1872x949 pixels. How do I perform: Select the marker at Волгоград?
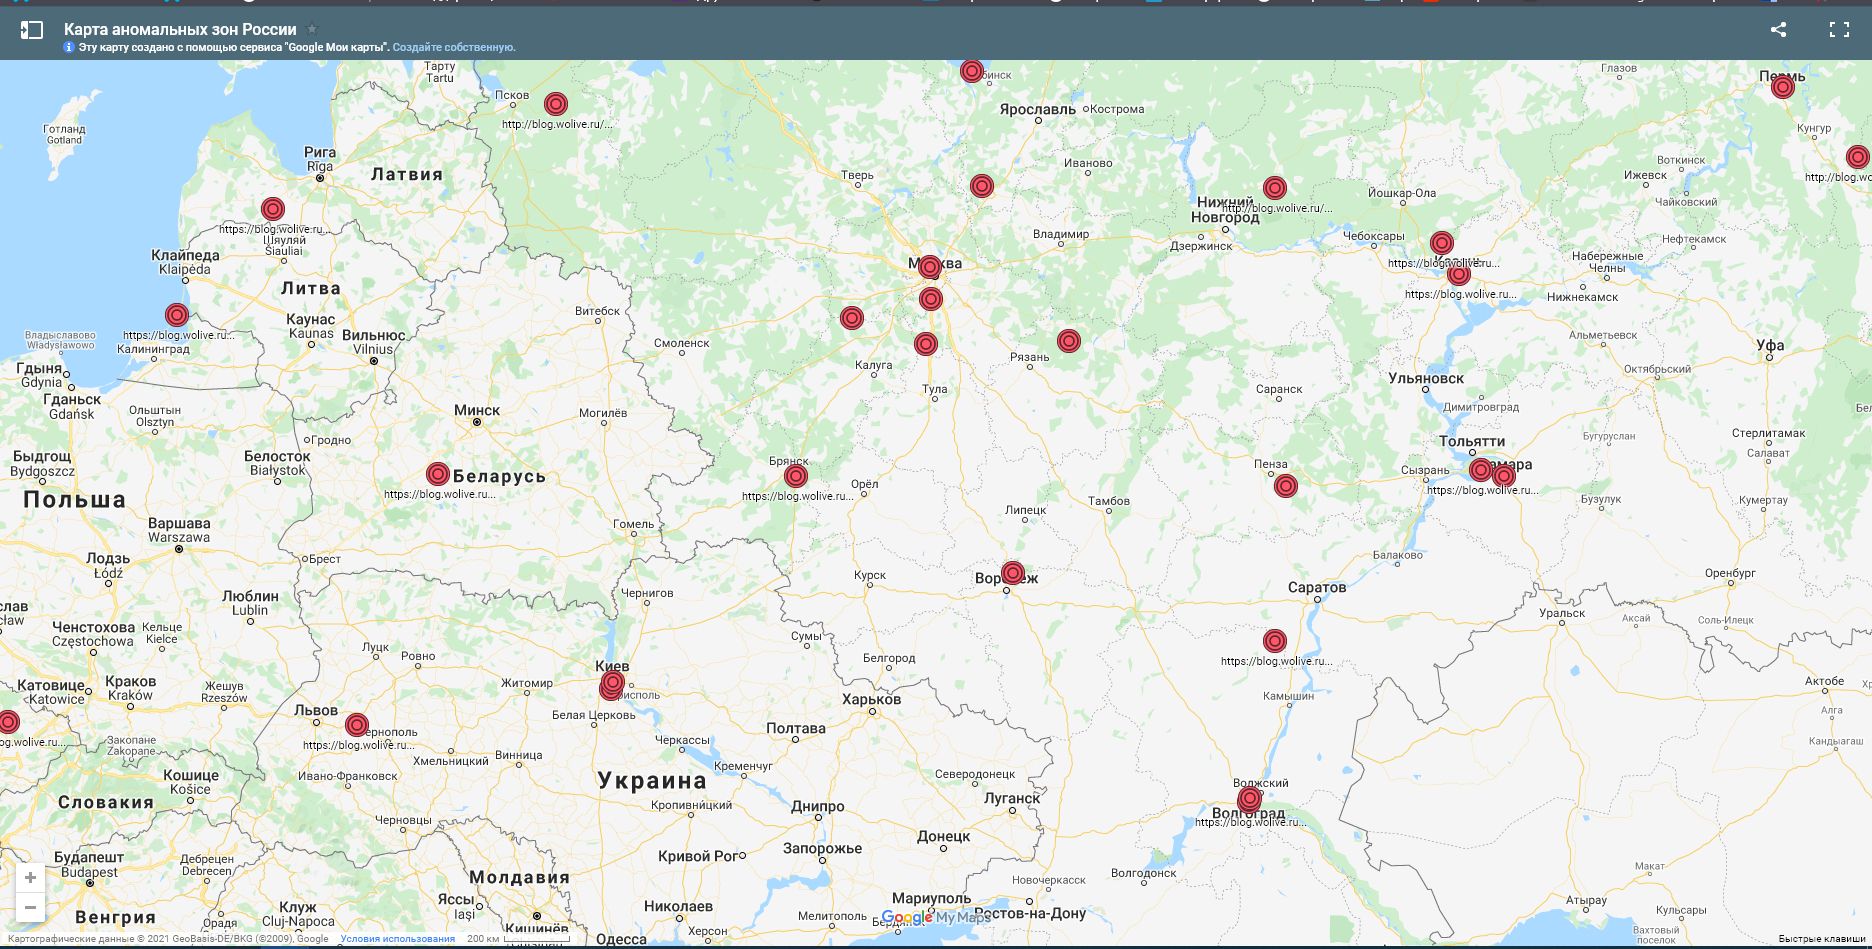[x=1250, y=799]
